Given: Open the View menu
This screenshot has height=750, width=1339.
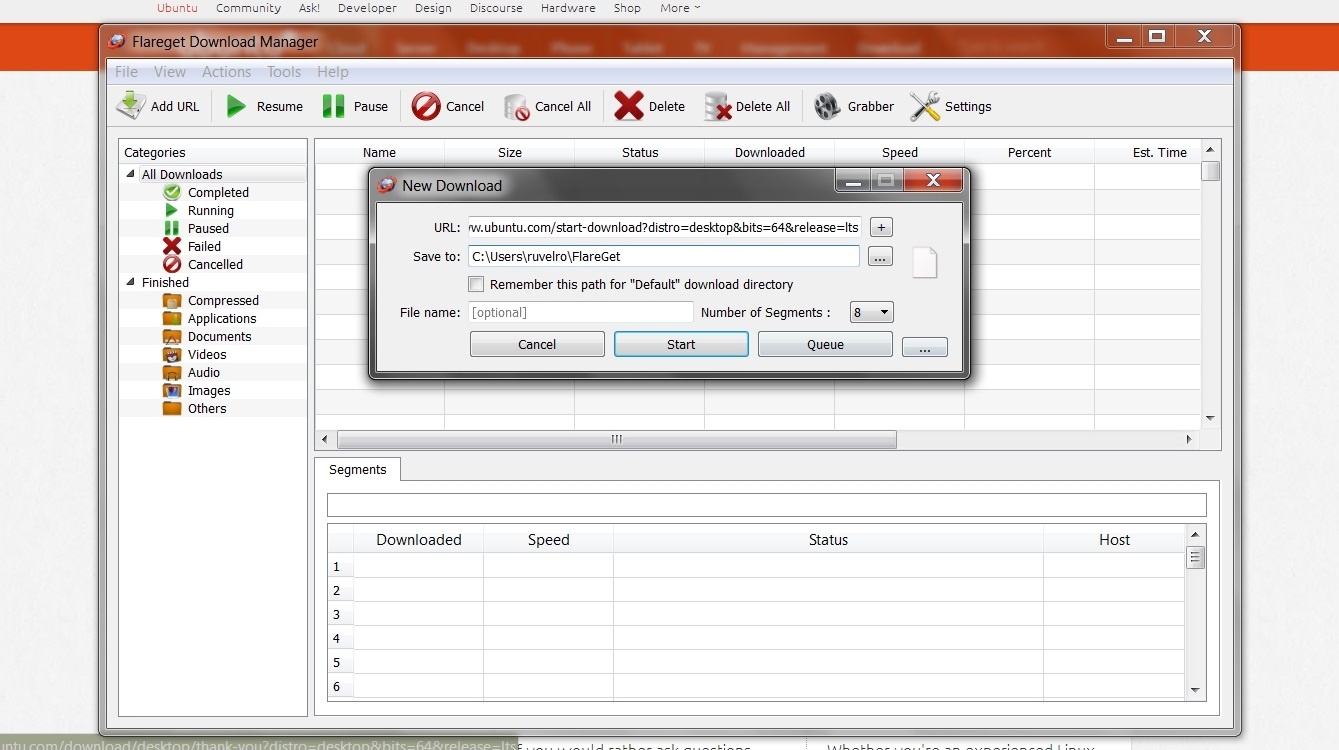Looking at the screenshot, I should point(170,72).
